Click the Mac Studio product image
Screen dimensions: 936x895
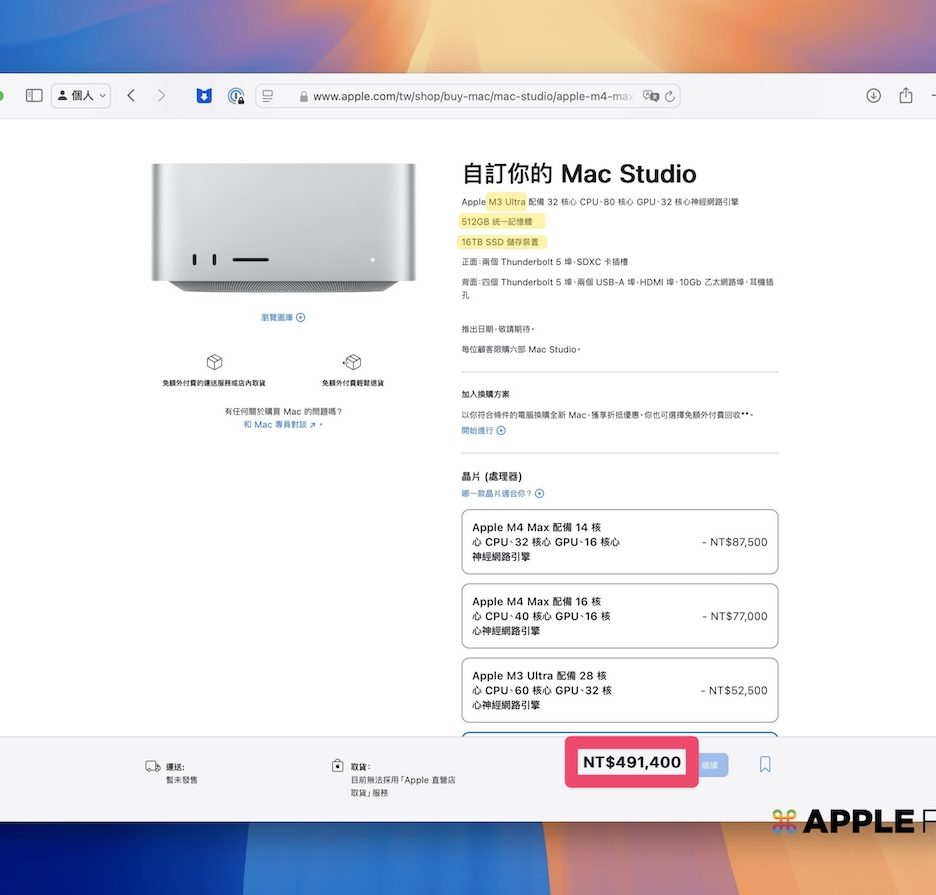(283, 228)
